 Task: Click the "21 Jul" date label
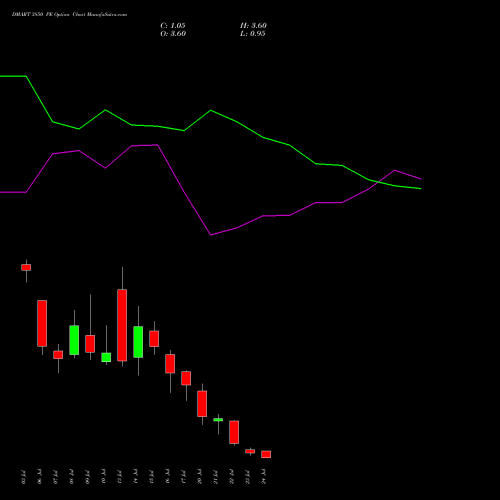coord(215,477)
